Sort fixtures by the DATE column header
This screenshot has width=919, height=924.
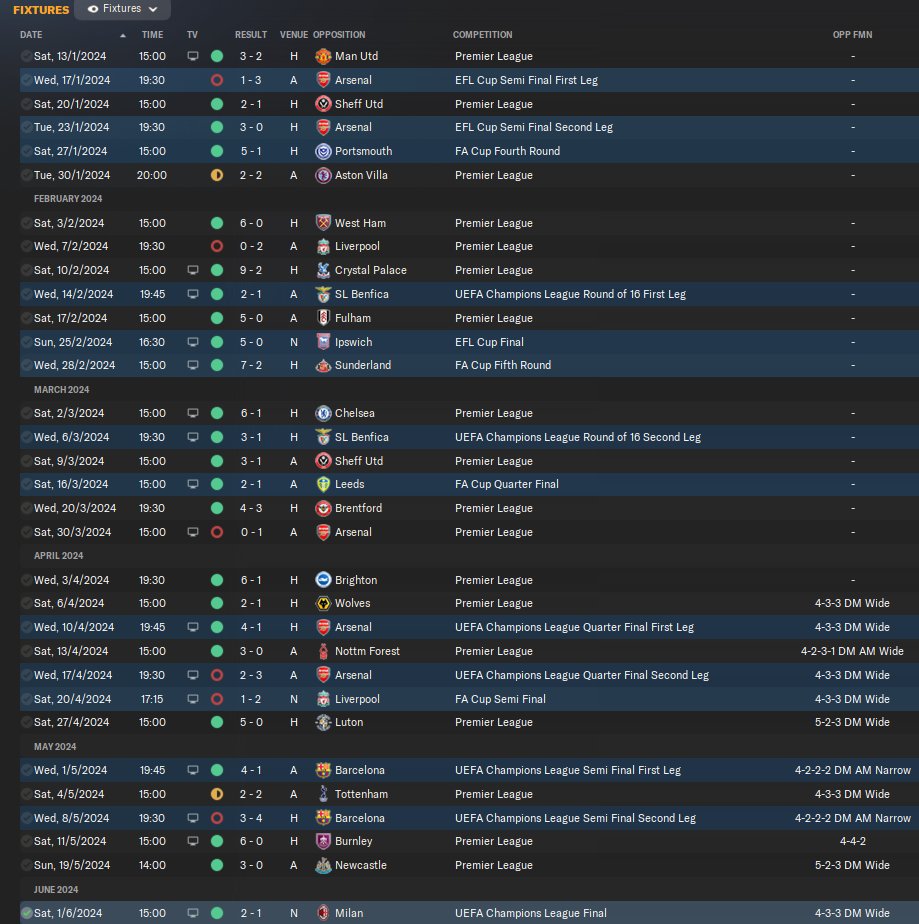(x=31, y=35)
